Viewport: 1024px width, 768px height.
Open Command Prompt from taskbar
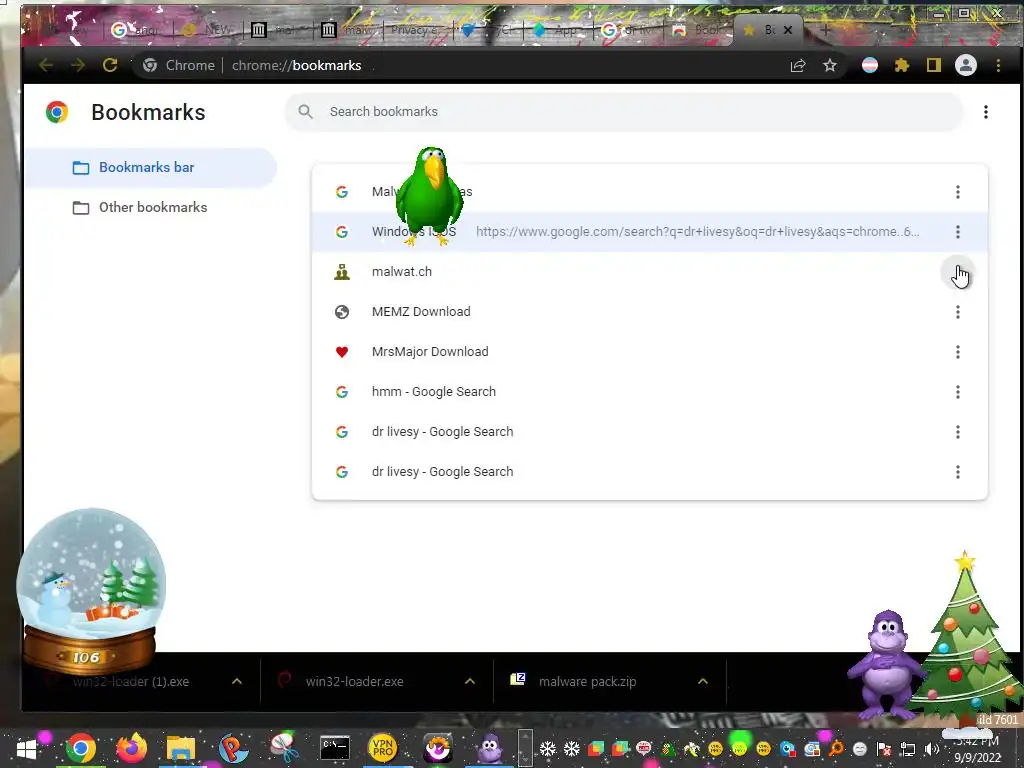(335, 748)
